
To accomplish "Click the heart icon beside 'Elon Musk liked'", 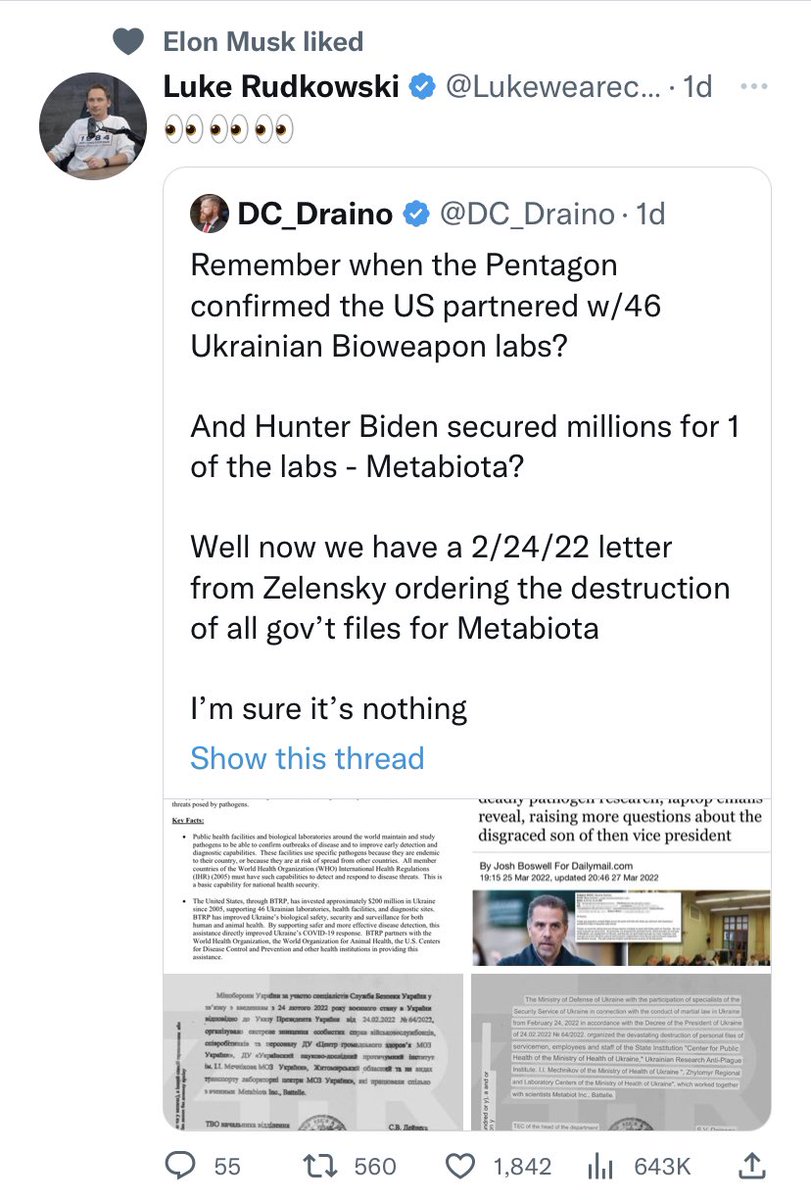I will (127, 41).
